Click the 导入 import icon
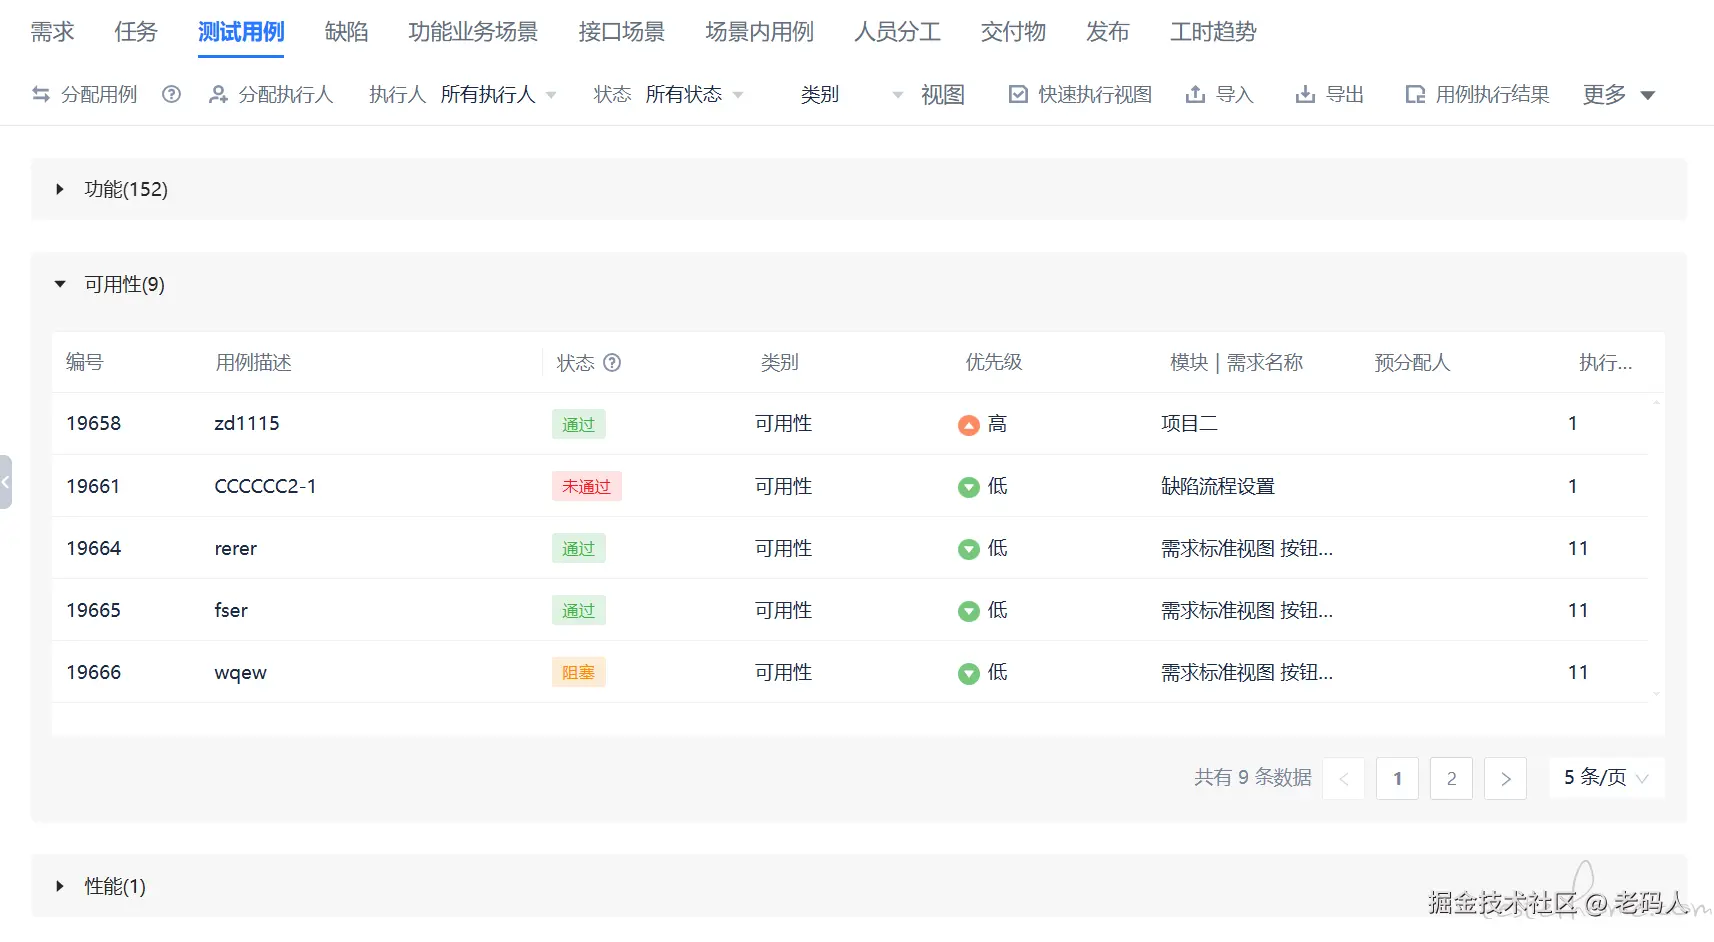The image size is (1714, 942). point(1195,95)
